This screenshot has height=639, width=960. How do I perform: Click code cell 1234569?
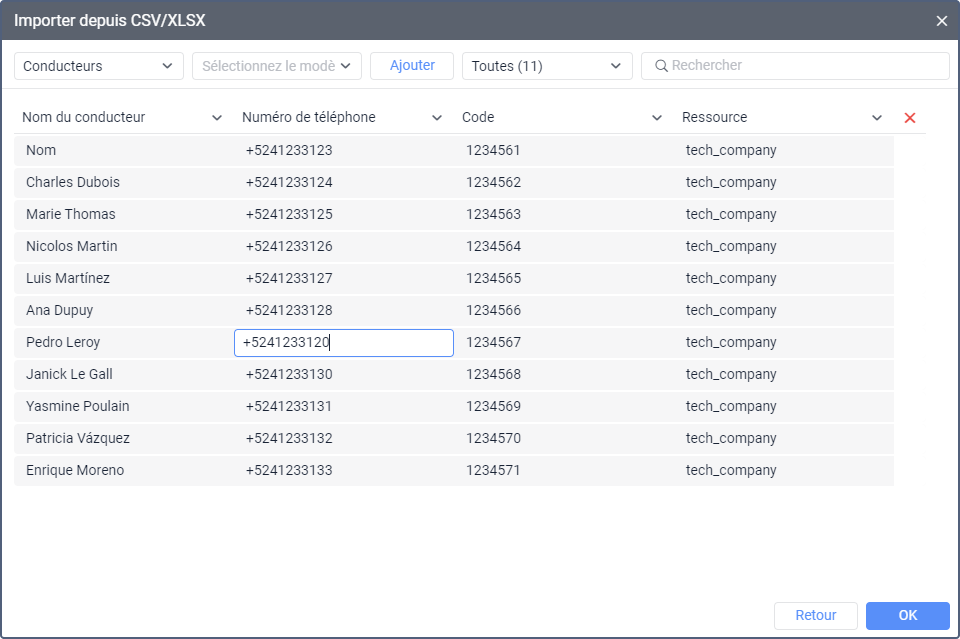coord(493,406)
